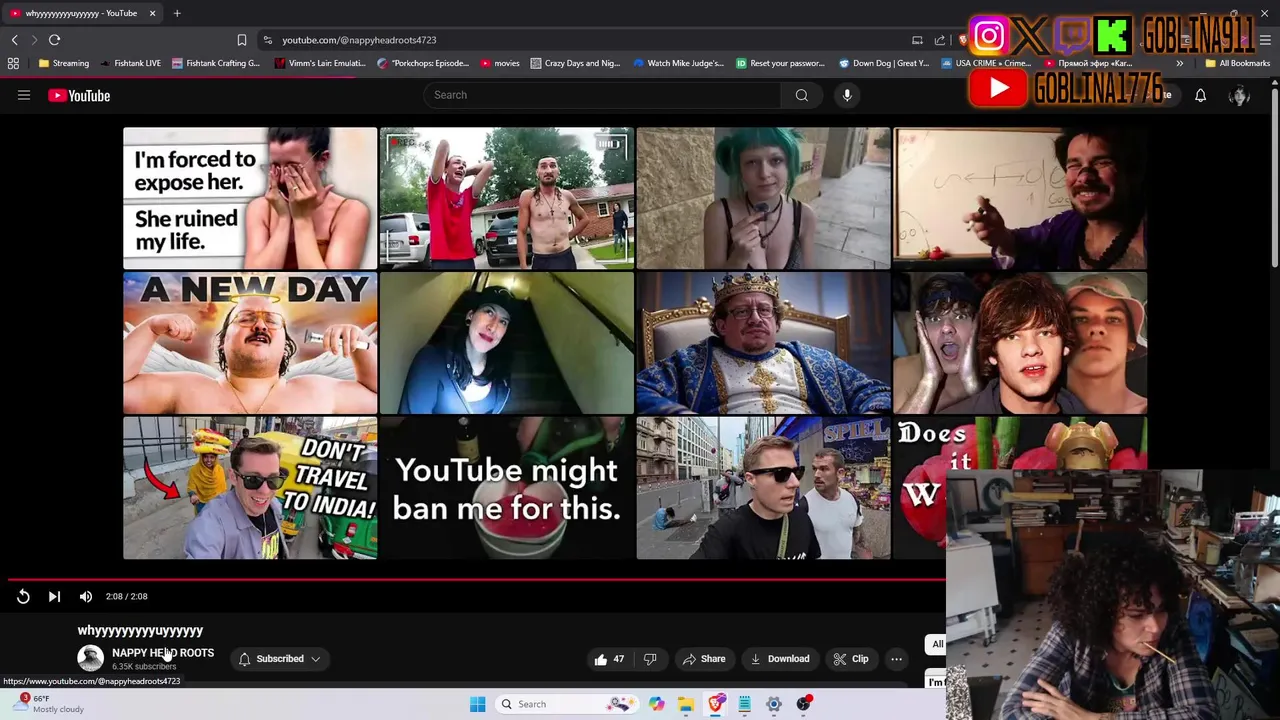
Task: Open the SPIEL street suggested video
Action: [763, 488]
